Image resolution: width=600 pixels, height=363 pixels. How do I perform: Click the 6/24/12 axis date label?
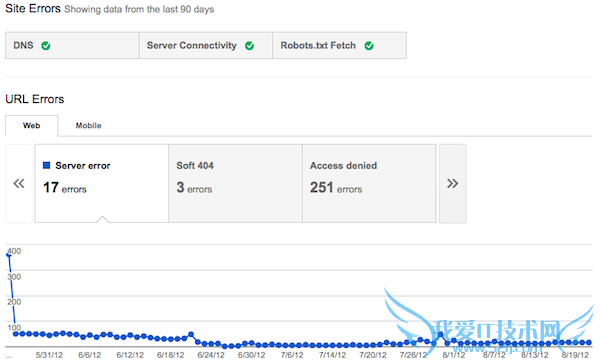[211, 355]
